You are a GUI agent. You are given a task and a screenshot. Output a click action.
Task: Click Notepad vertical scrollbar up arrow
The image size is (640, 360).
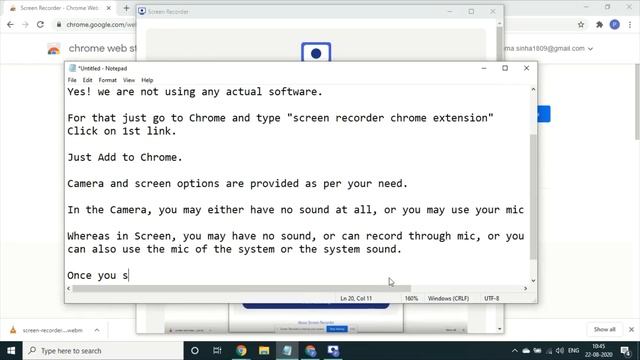point(533,89)
